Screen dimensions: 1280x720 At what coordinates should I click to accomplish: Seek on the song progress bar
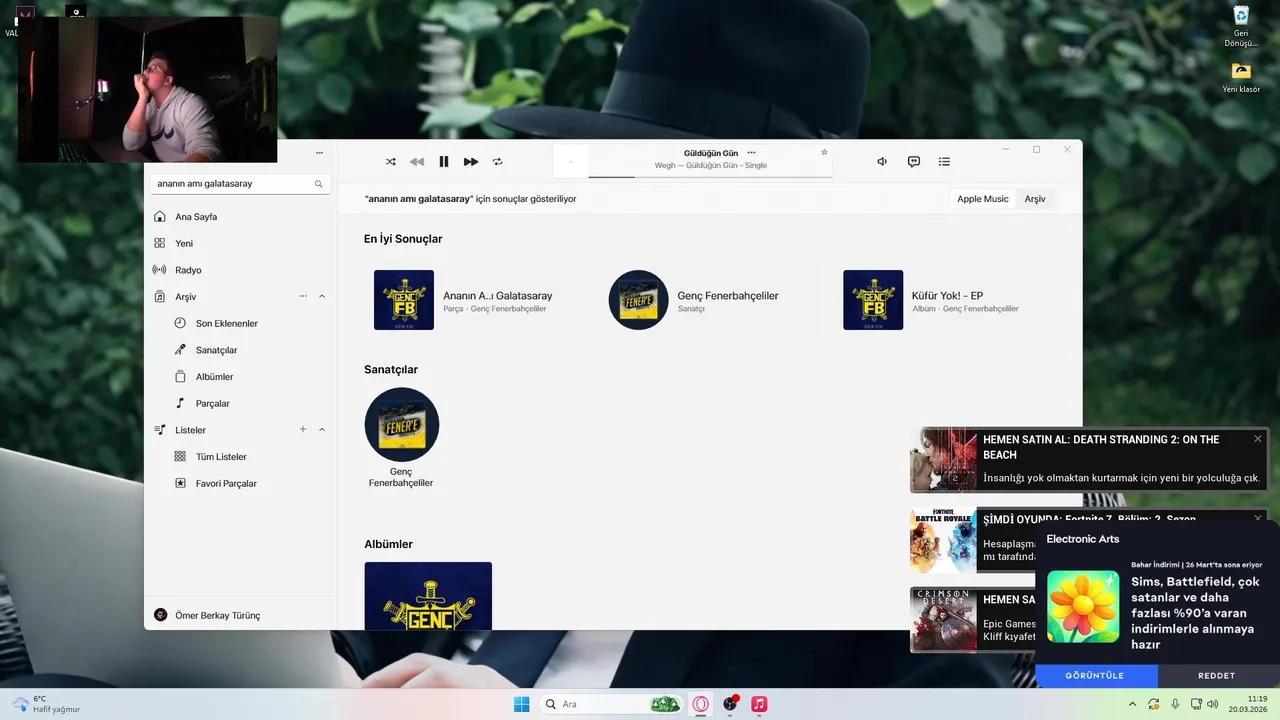tap(710, 176)
